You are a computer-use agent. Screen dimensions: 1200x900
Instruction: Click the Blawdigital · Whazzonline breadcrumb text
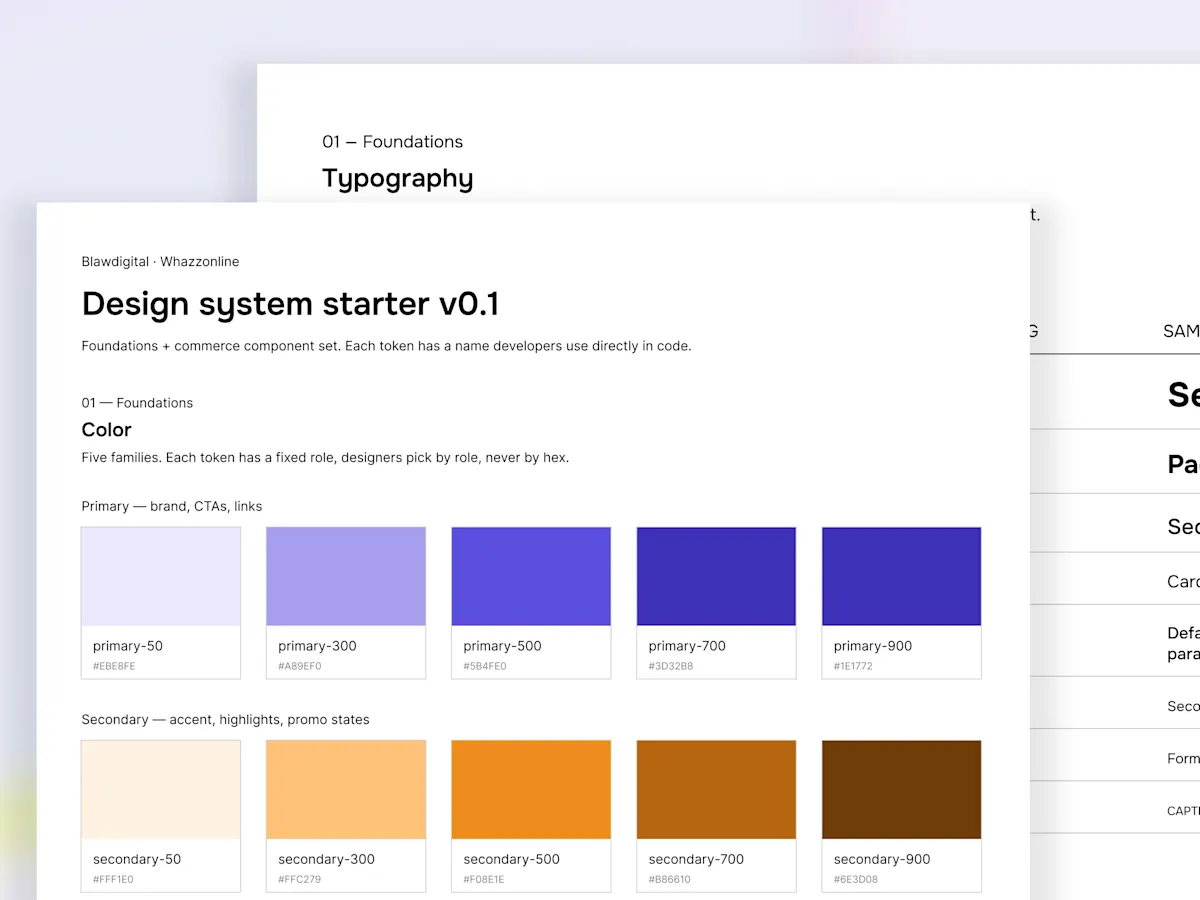pos(161,262)
